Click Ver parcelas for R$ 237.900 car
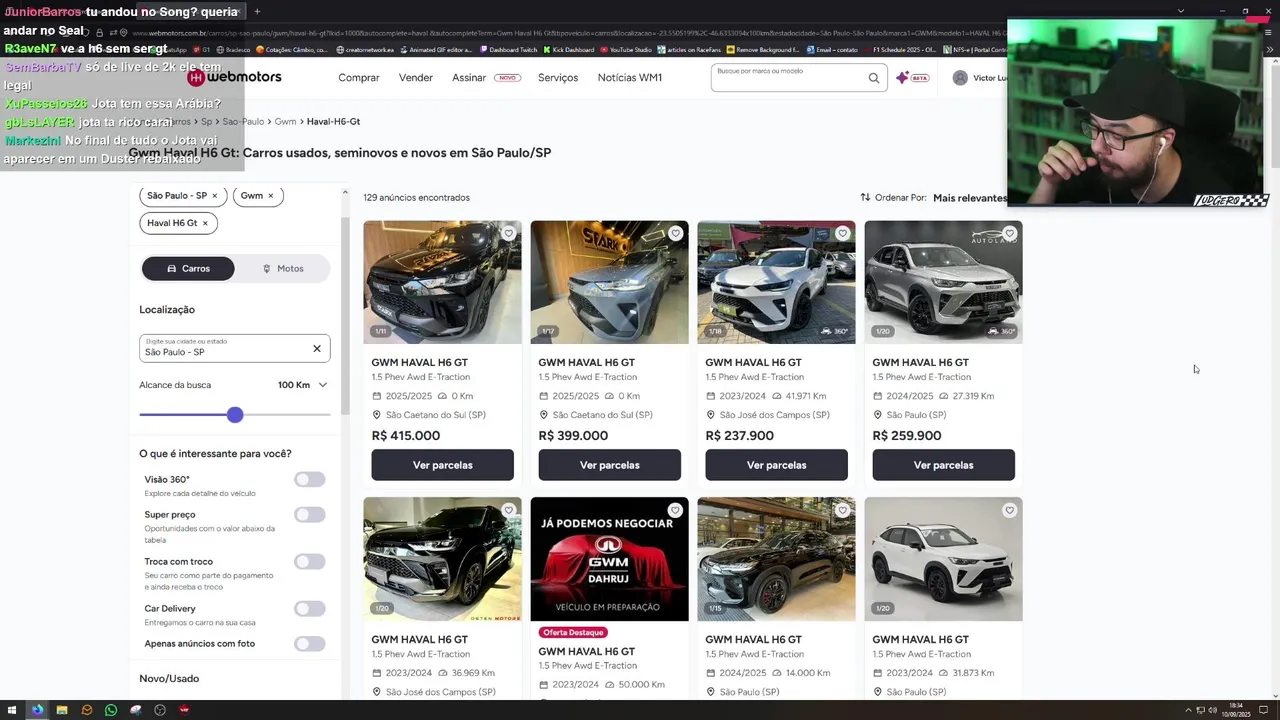This screenshot has width=1280, height=720. point(777,465)
